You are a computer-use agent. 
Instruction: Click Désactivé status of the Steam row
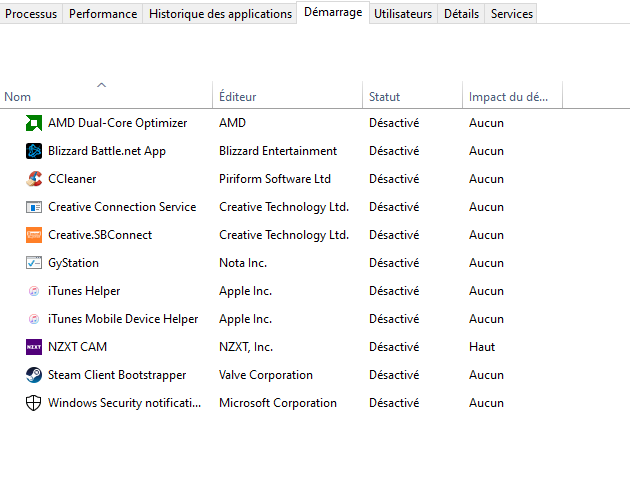tap(394, 375)
